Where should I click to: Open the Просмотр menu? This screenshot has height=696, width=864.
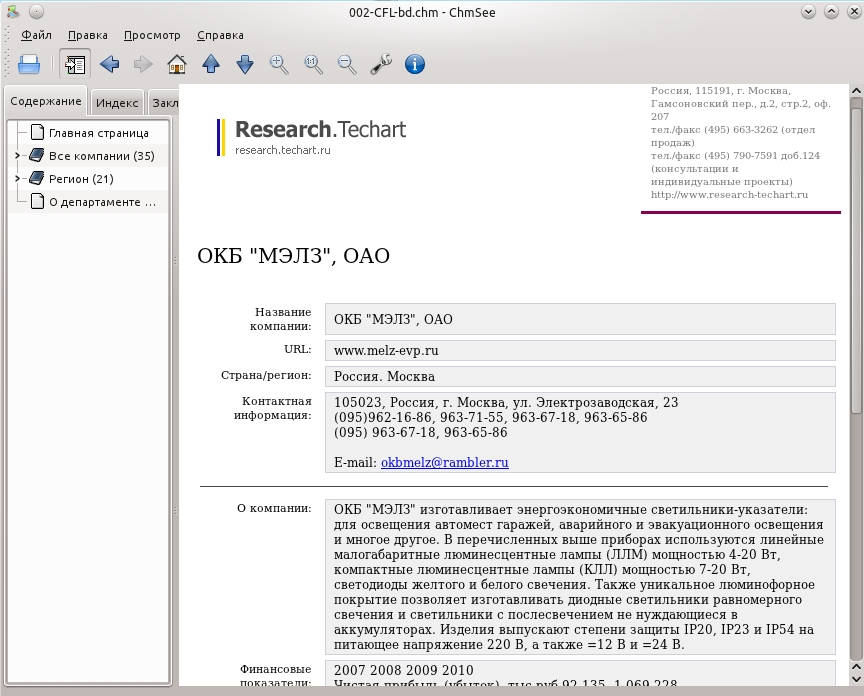(152, 35)
